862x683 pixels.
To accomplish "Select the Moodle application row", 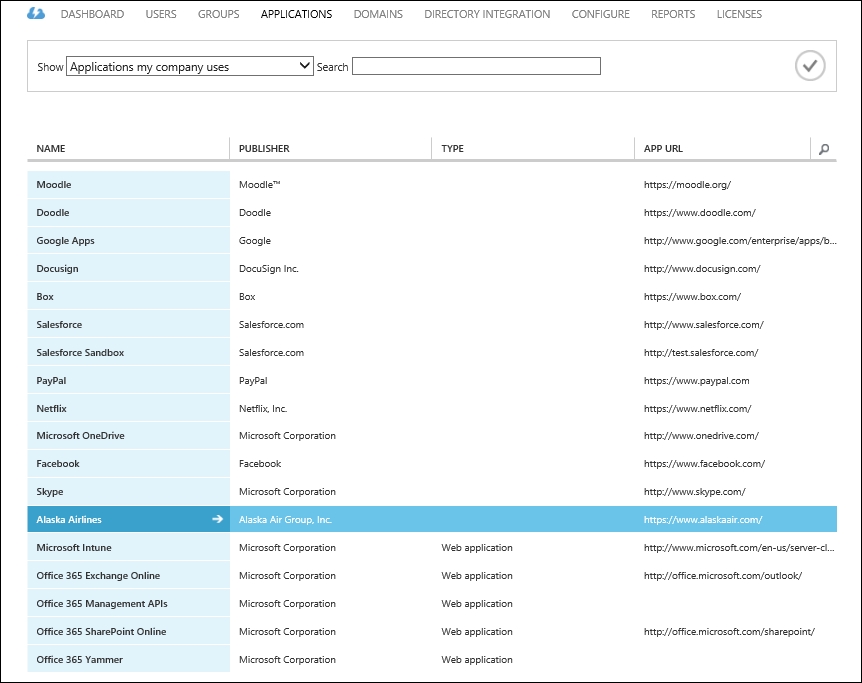I will click(x=432, y=185).
